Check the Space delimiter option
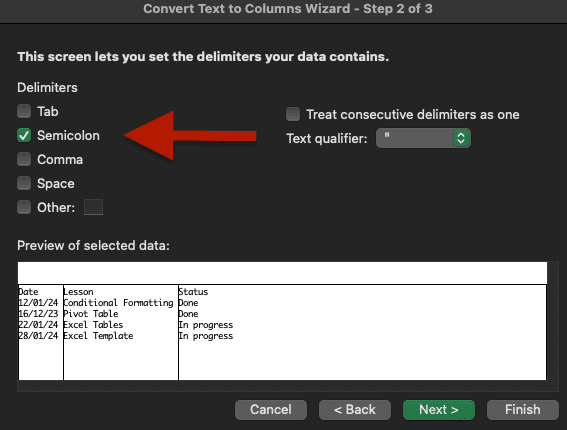Image resolution: width=567 pixels, height=430 pixels. point(24,183)
